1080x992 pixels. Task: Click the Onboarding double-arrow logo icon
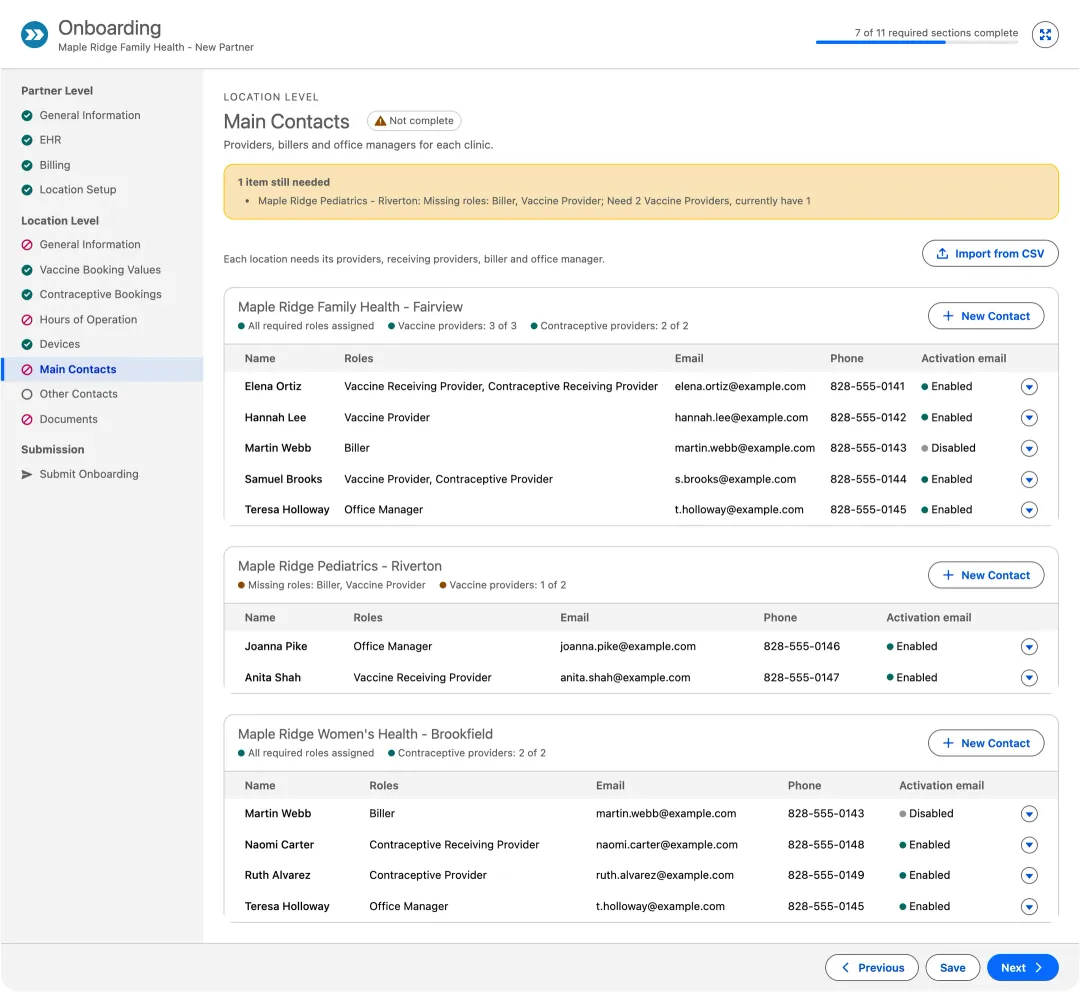click(34, 34)
